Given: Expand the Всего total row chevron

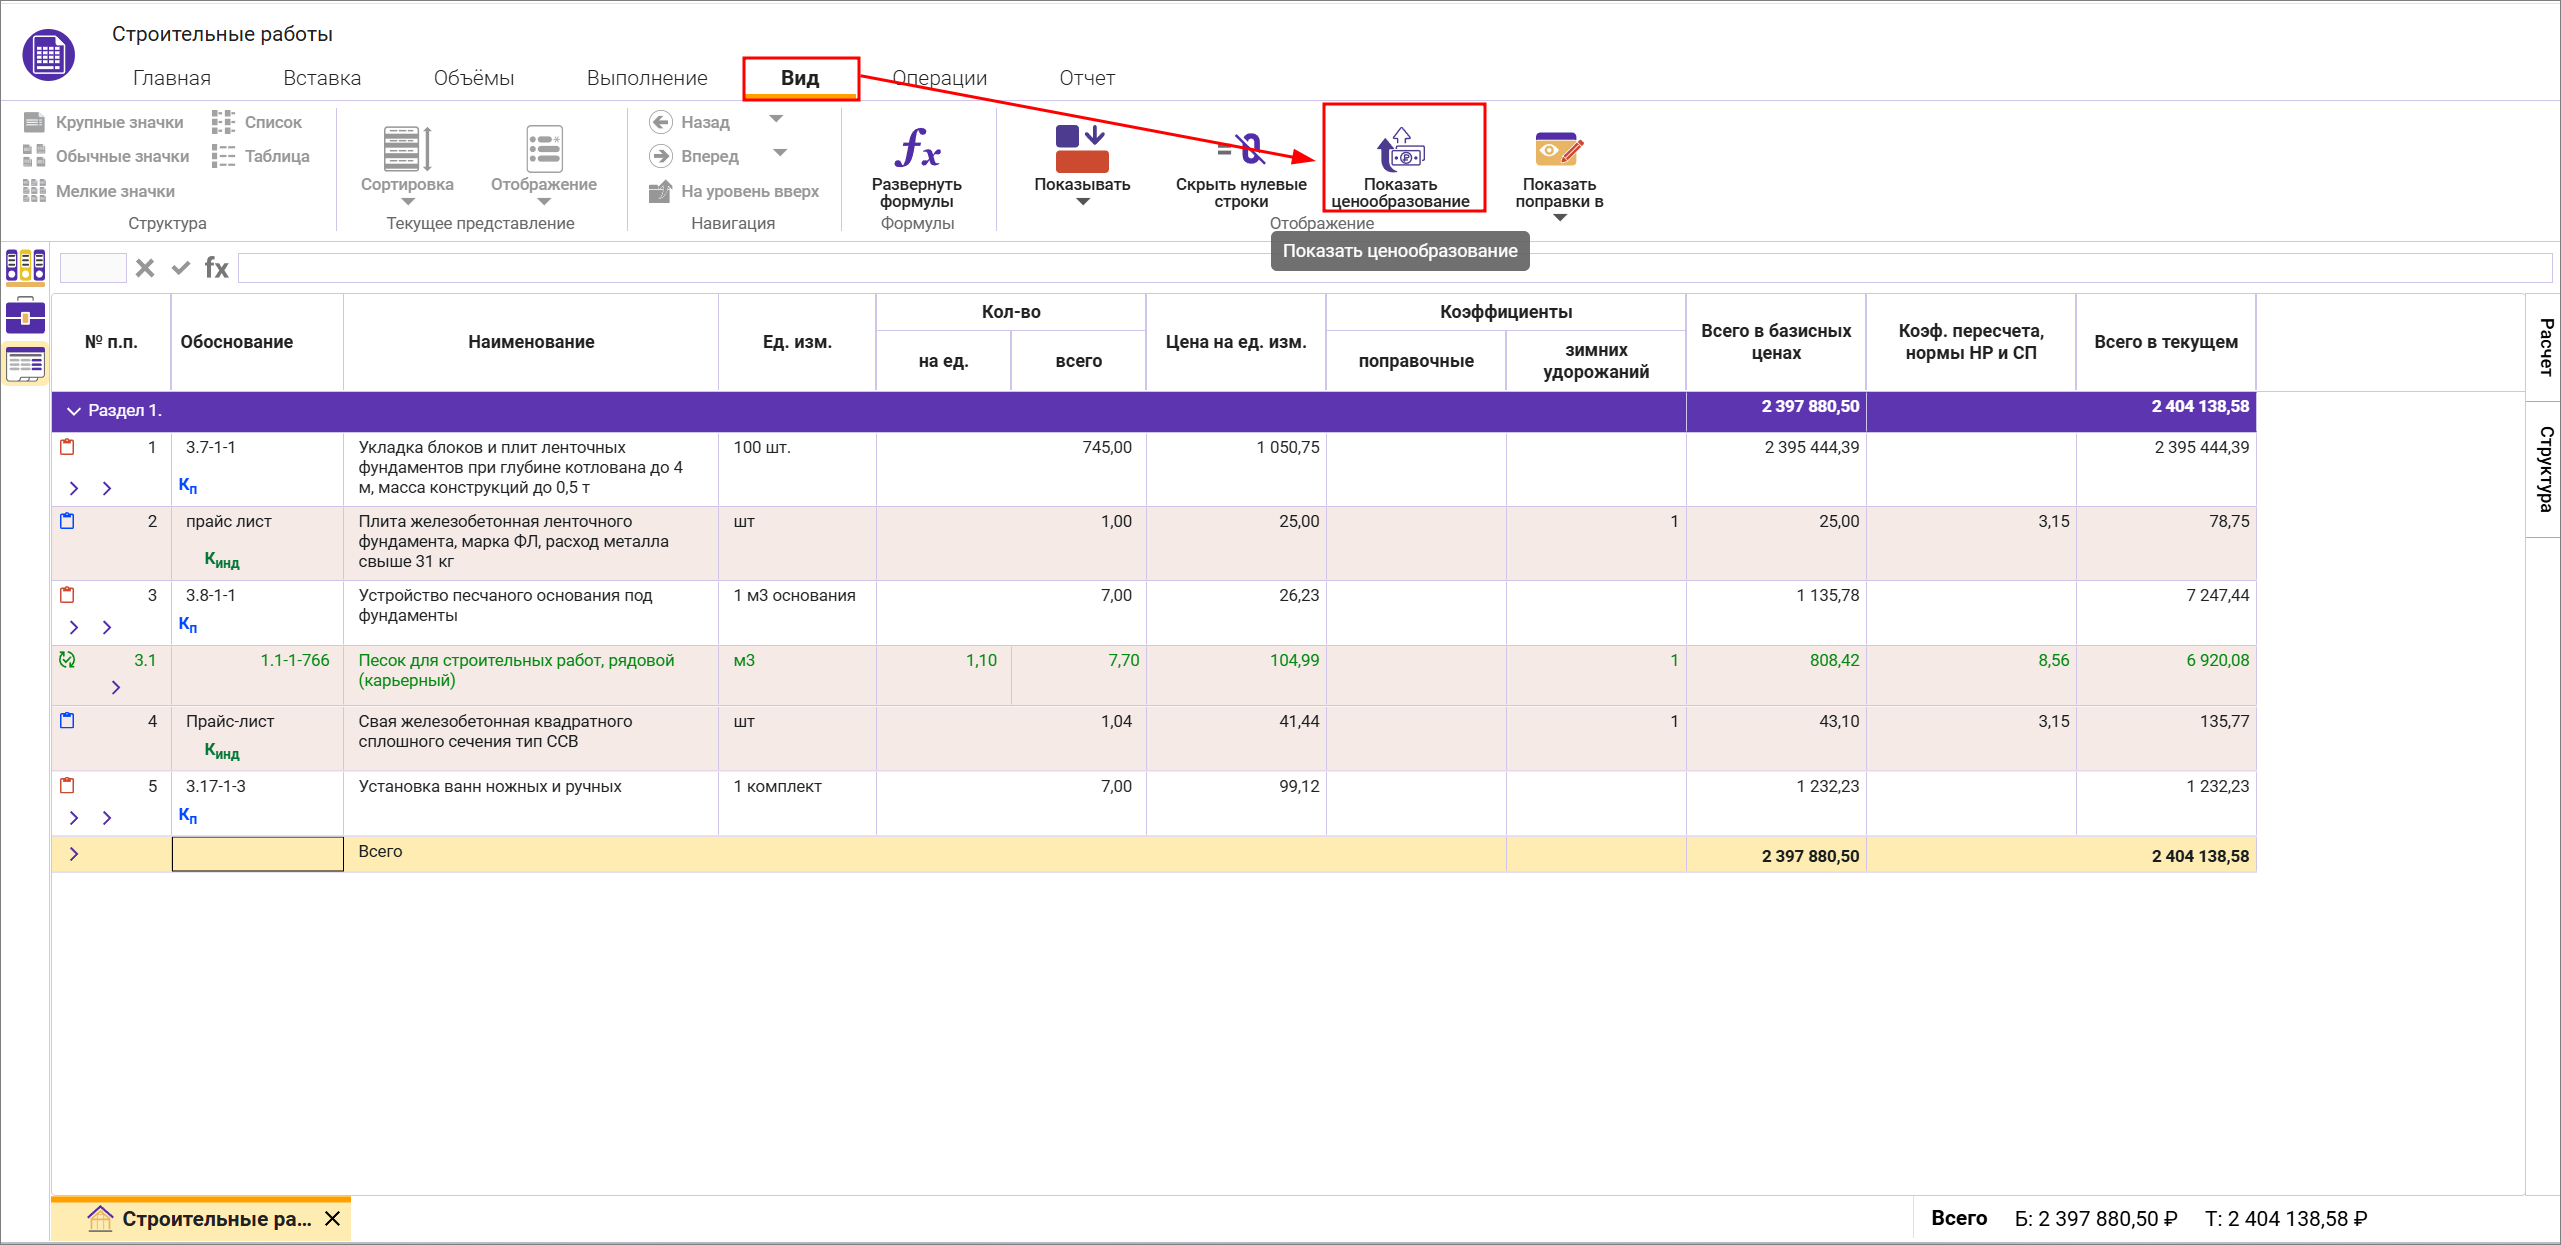Looking at the screenshot, I should pyautogui.click(x=73, y=854).
